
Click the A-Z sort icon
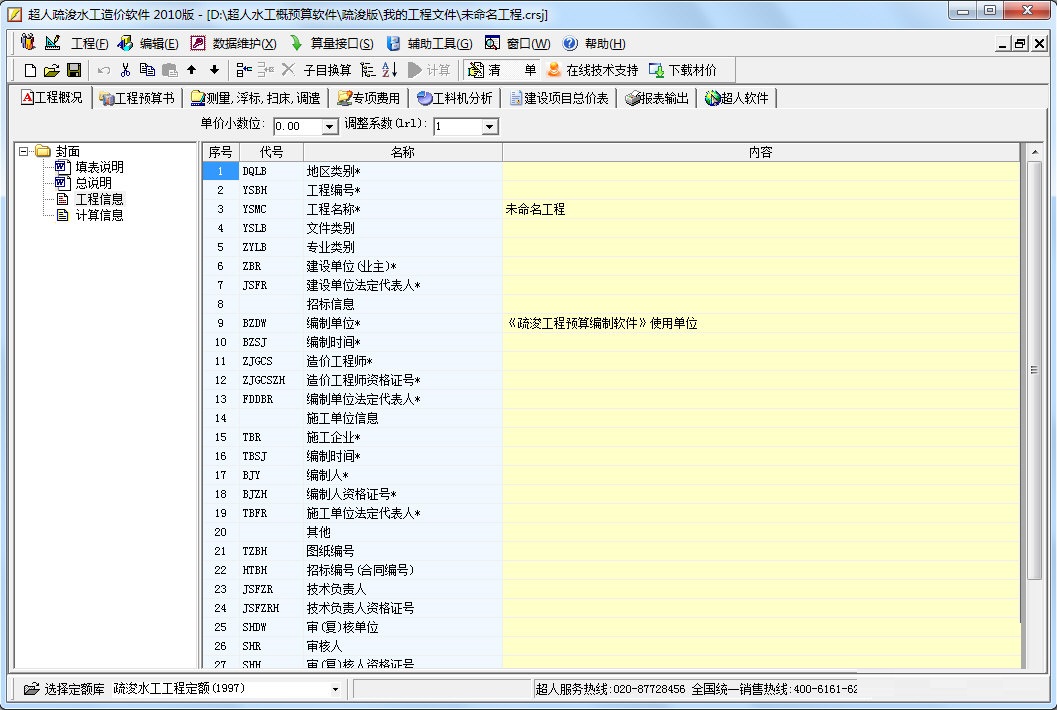[x=390, y=69]
